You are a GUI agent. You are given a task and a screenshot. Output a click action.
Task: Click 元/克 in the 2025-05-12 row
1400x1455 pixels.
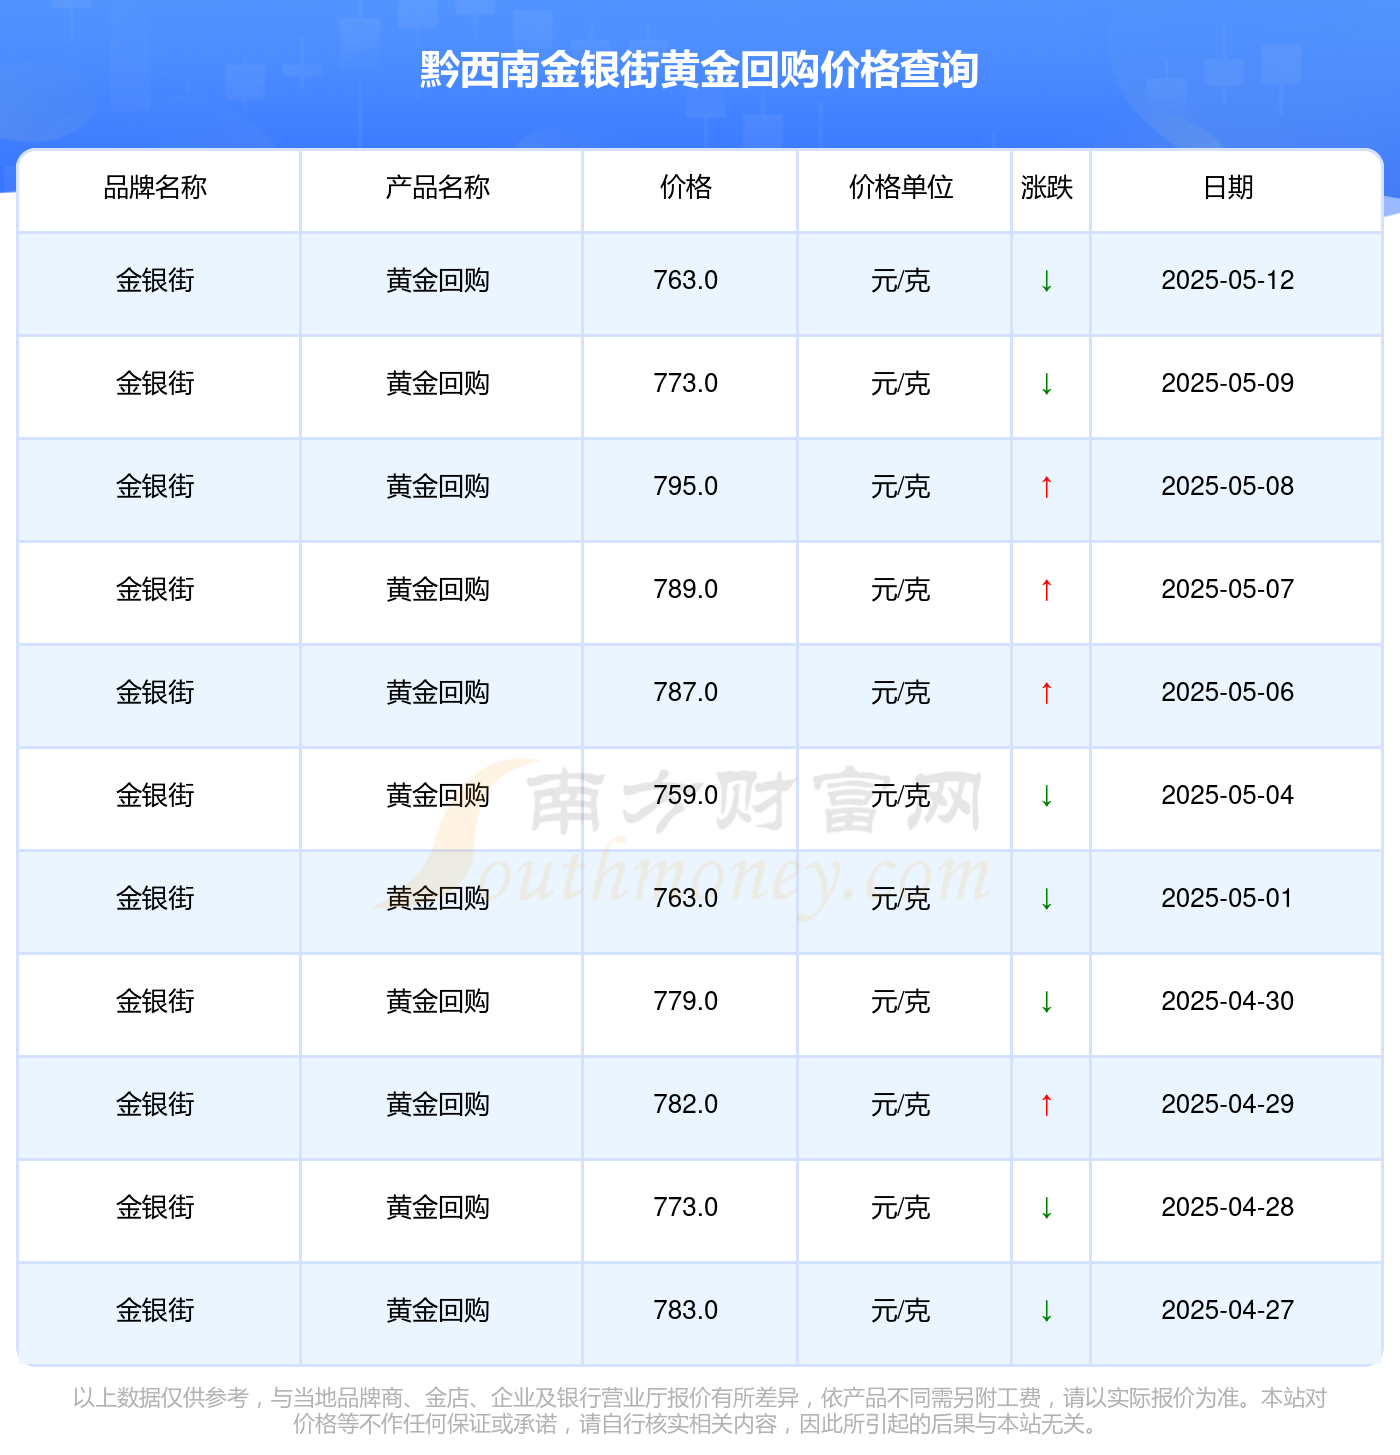pos(901,281)
